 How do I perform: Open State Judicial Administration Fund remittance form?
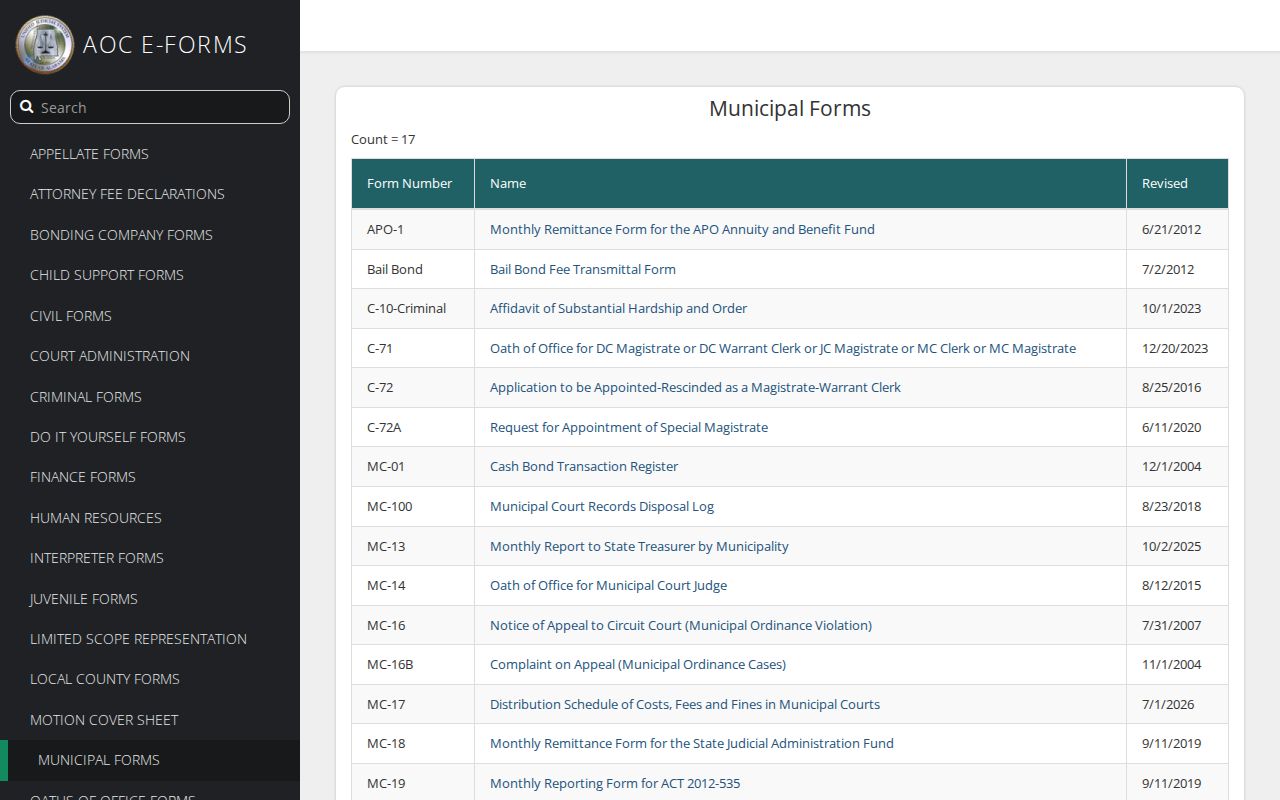[692, 743]
